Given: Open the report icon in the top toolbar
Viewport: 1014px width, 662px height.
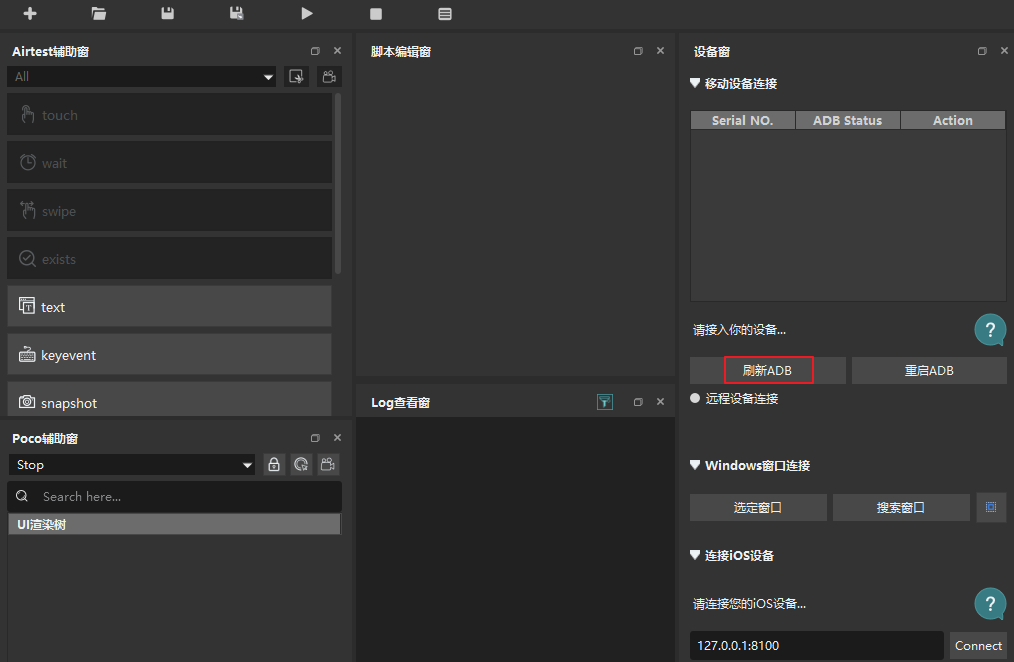Looking at the screenshot, I should [445, 14].
